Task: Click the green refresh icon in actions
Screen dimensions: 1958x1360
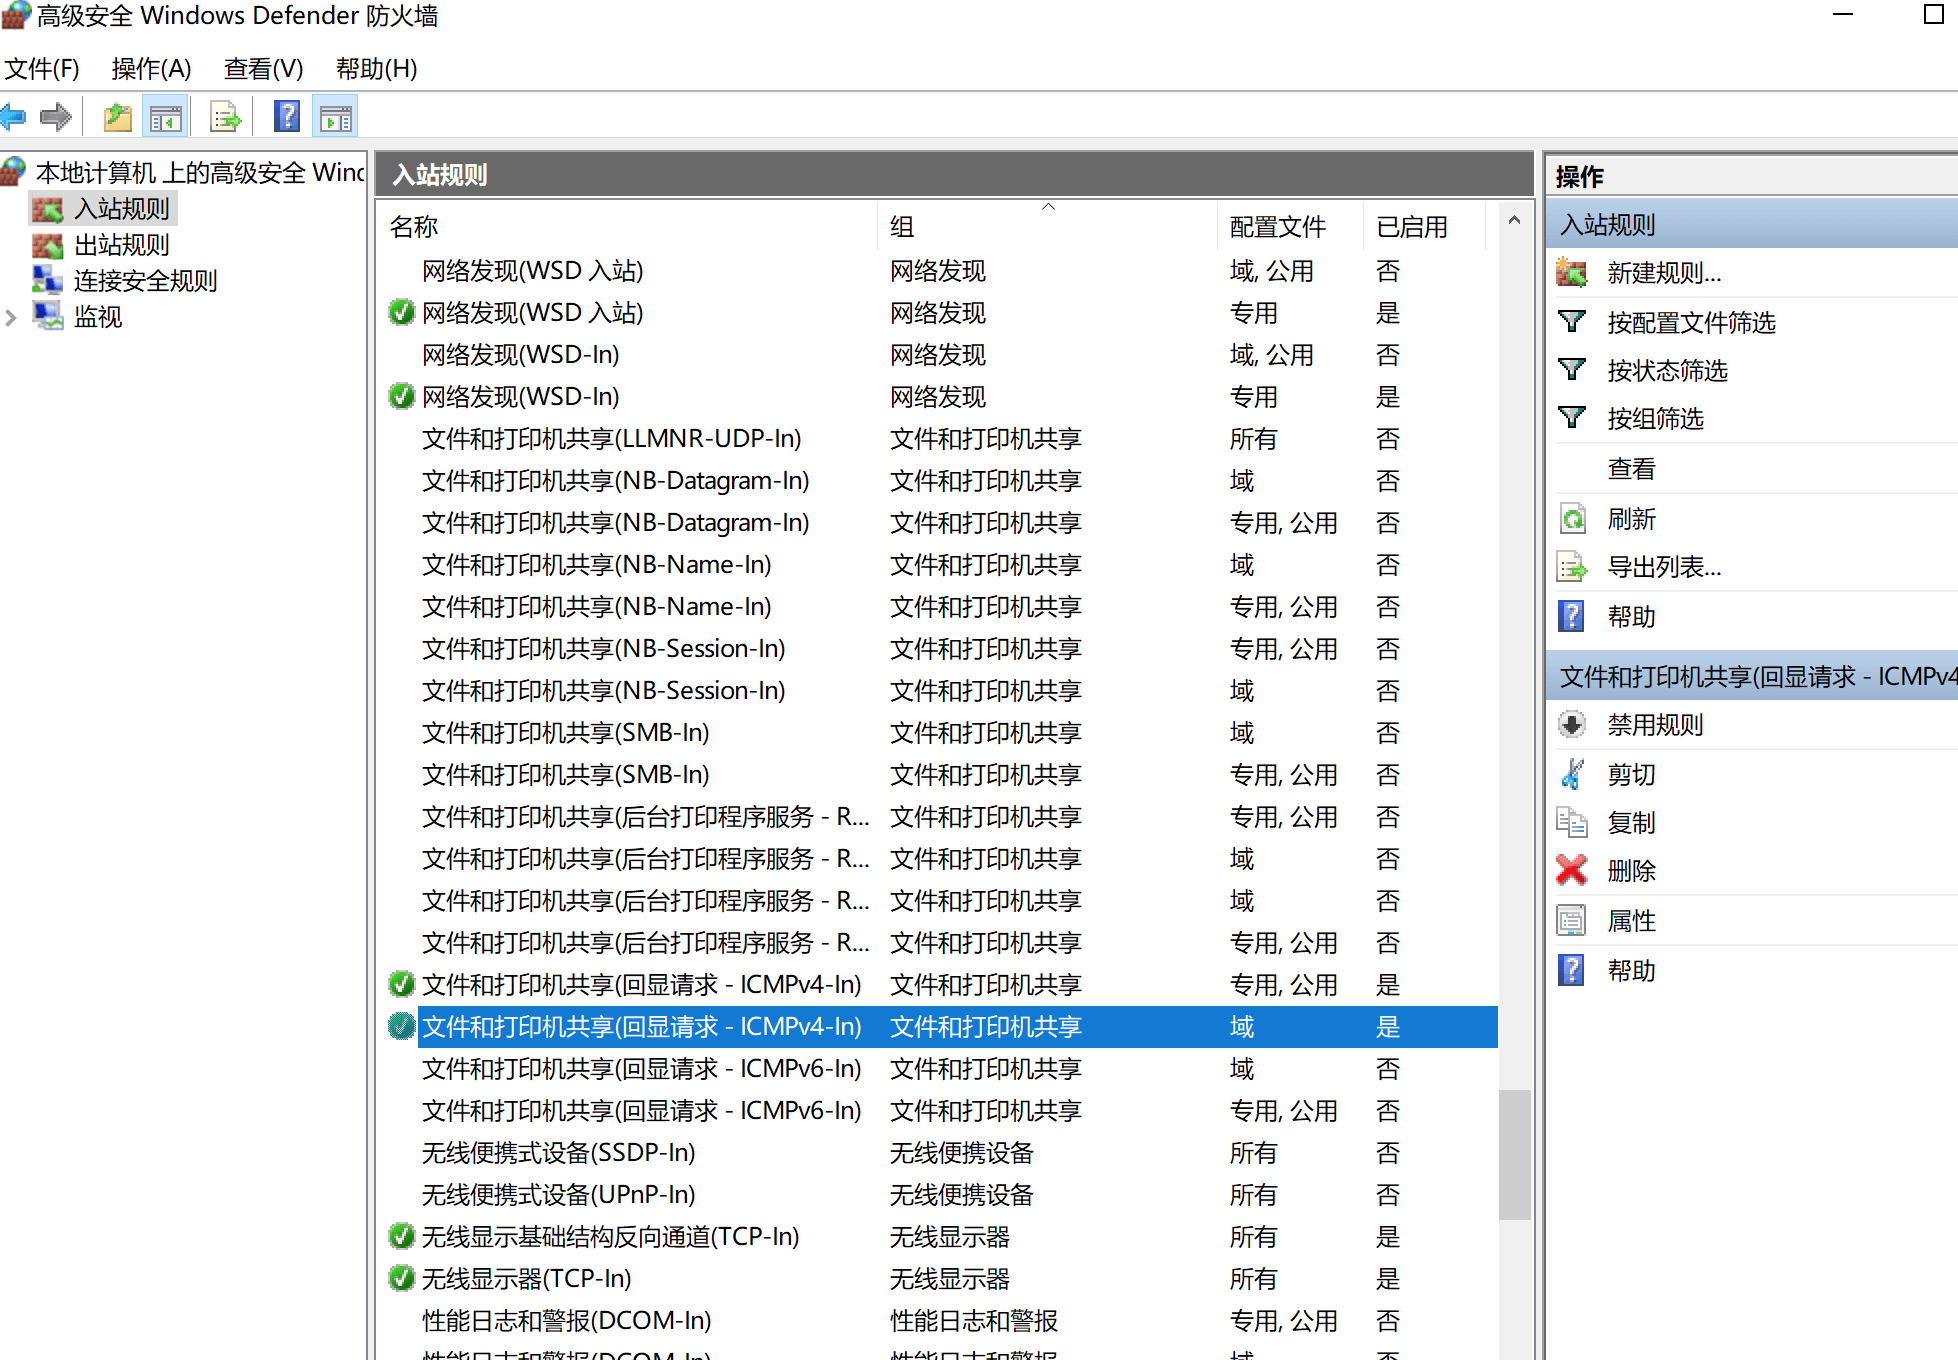Action: [1572, 518]
